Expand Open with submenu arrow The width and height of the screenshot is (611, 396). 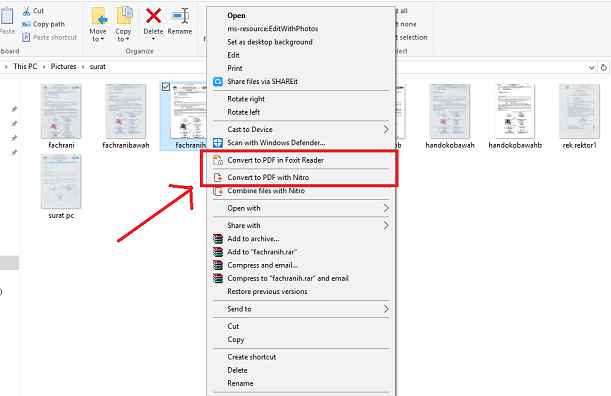(386, 208)
